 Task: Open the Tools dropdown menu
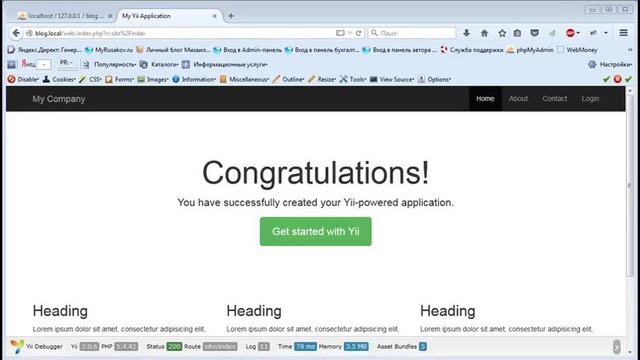[x=353, y=79]
